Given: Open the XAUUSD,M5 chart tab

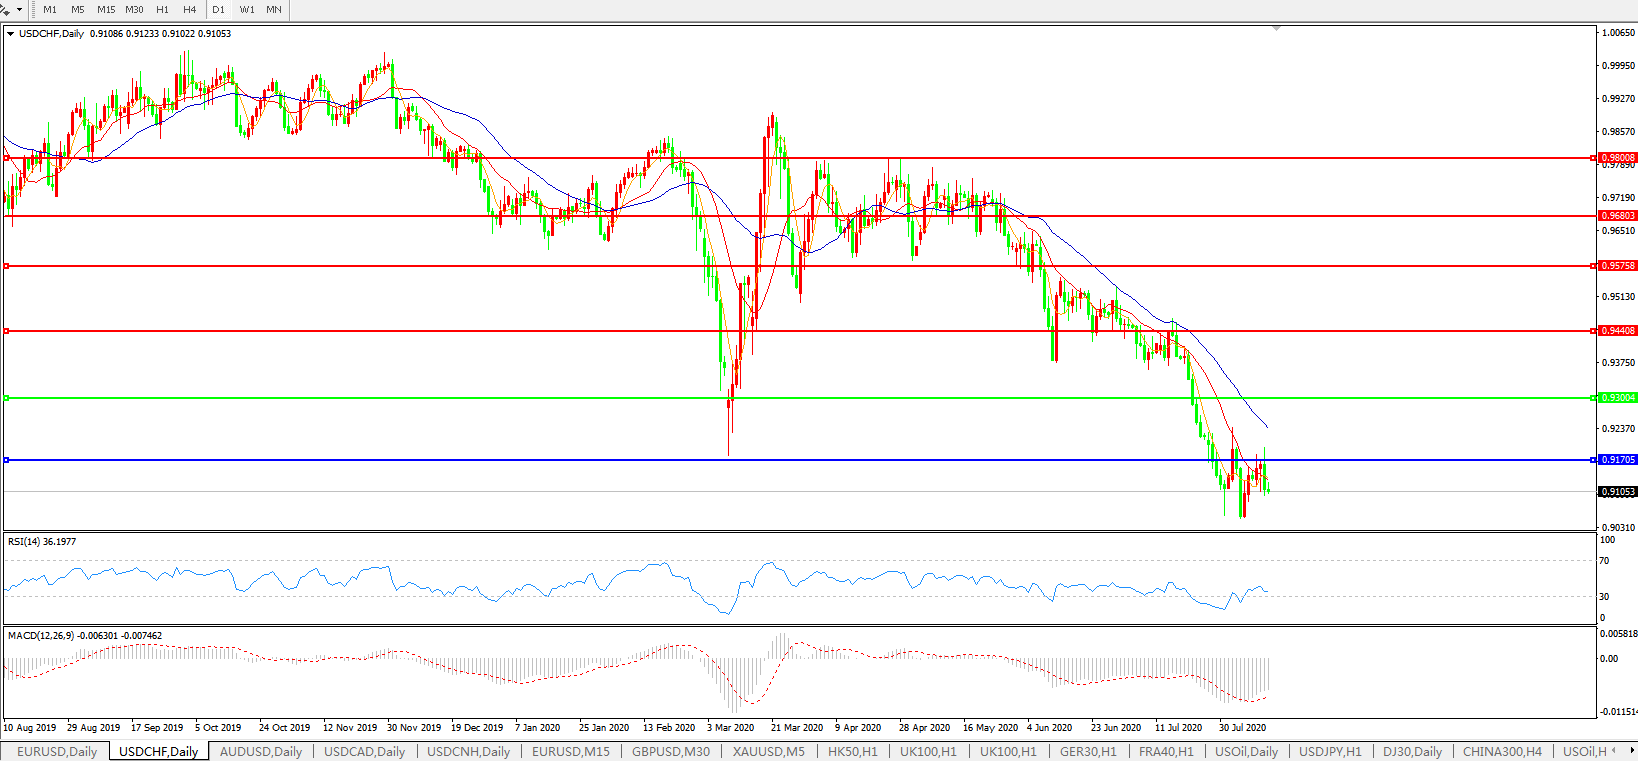Looking at the screenshot, I should click(768, 751).
